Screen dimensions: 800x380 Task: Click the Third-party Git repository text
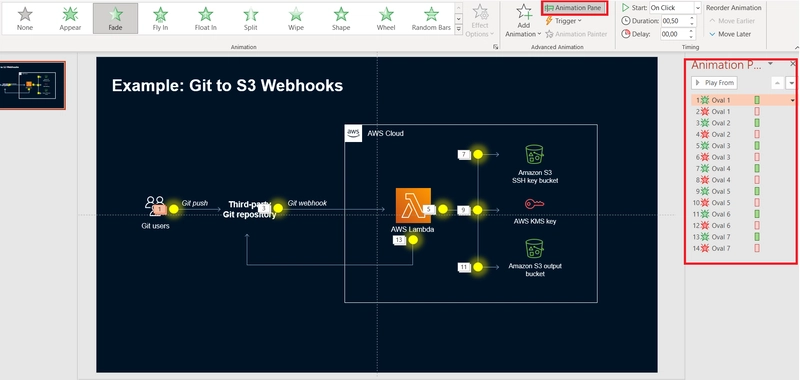[x=249, y=210]
